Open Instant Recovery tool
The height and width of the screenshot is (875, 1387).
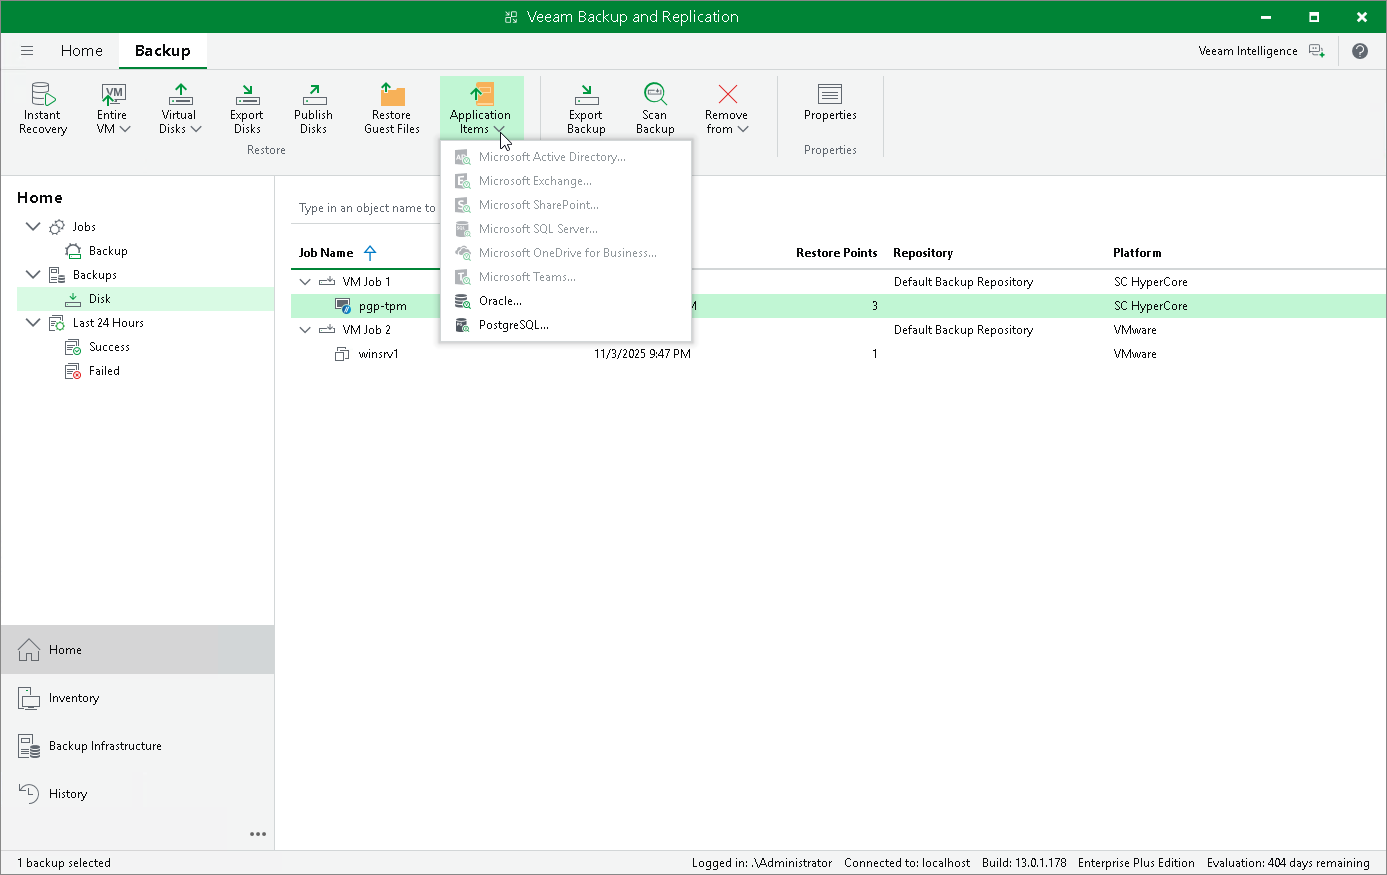[43, 109]
